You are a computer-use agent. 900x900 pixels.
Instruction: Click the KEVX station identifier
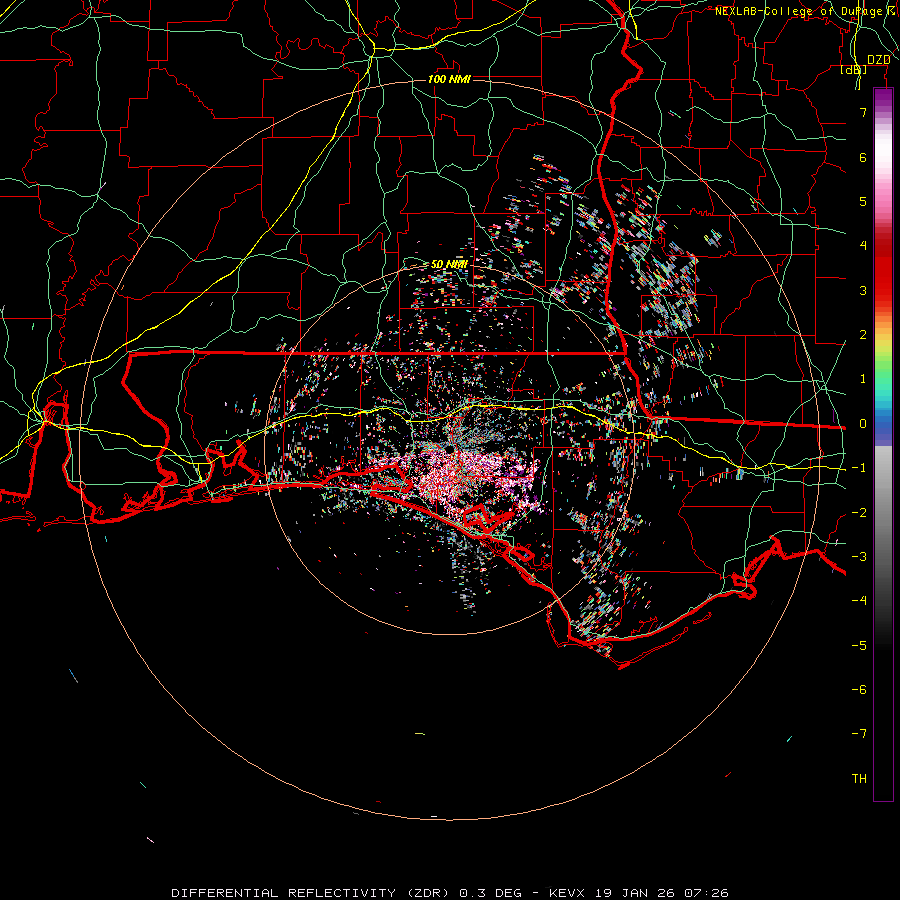click(568, 893)
